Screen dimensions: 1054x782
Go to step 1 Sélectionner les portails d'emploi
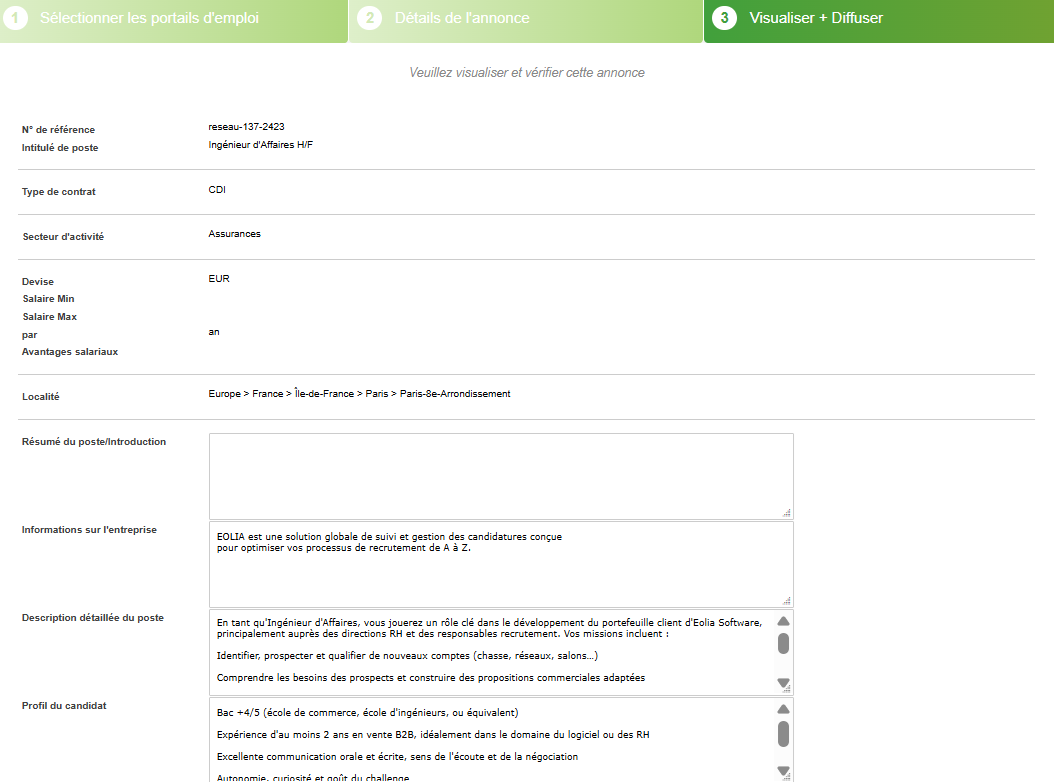[x=148, y=18]
